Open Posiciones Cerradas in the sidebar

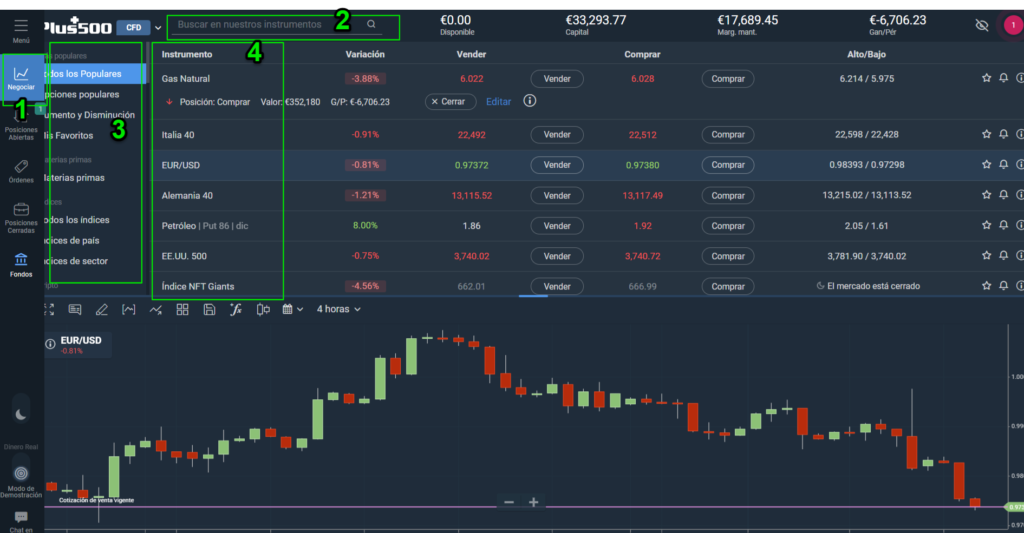click(21, 218)
